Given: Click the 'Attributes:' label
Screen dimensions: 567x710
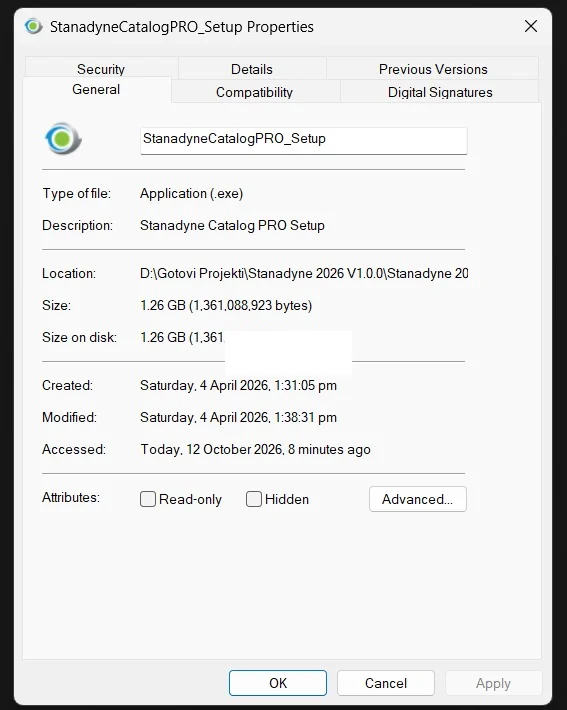Looking at the screenshot, I should (x=71, y=497).
